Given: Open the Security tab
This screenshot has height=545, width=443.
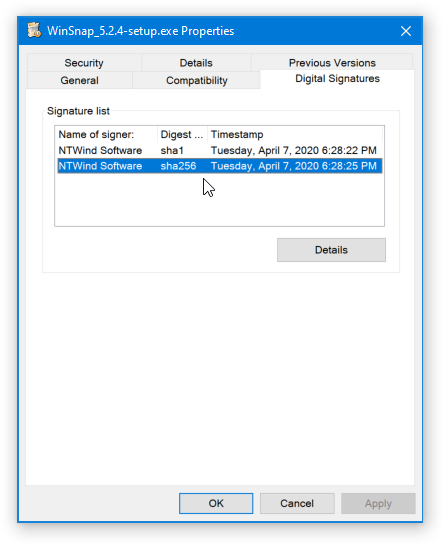Looking at the screenshot, I should coord(84,63).
